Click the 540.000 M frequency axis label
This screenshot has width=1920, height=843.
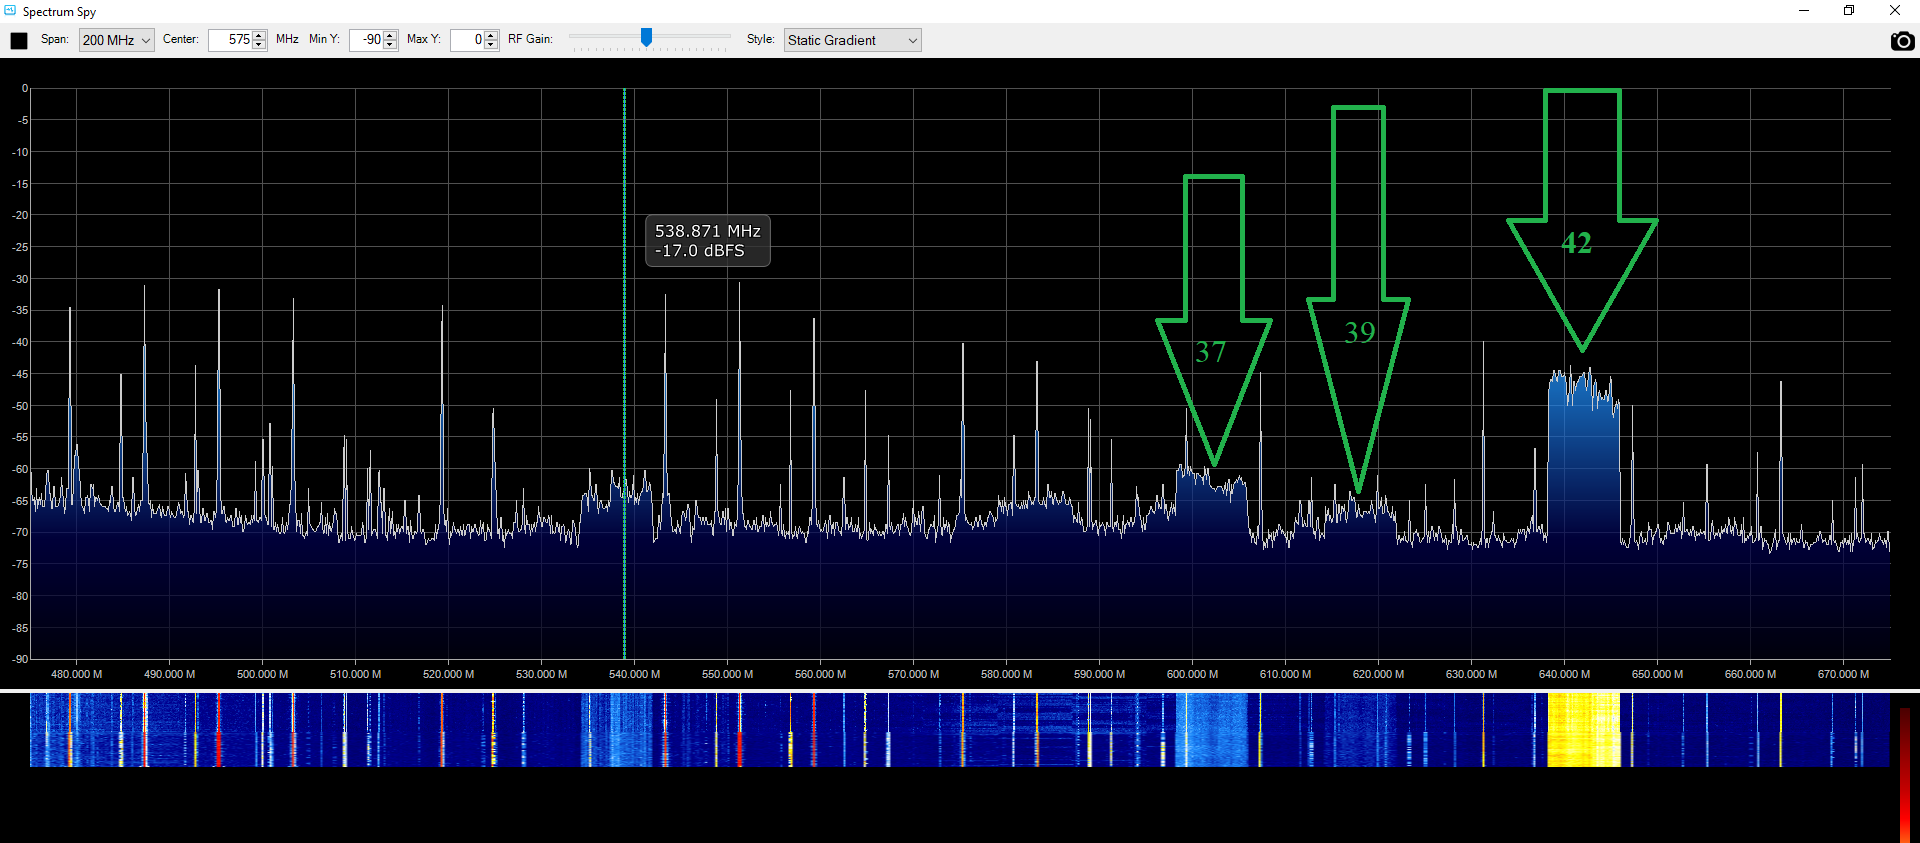pyautogui.click(x=635, y=674)
